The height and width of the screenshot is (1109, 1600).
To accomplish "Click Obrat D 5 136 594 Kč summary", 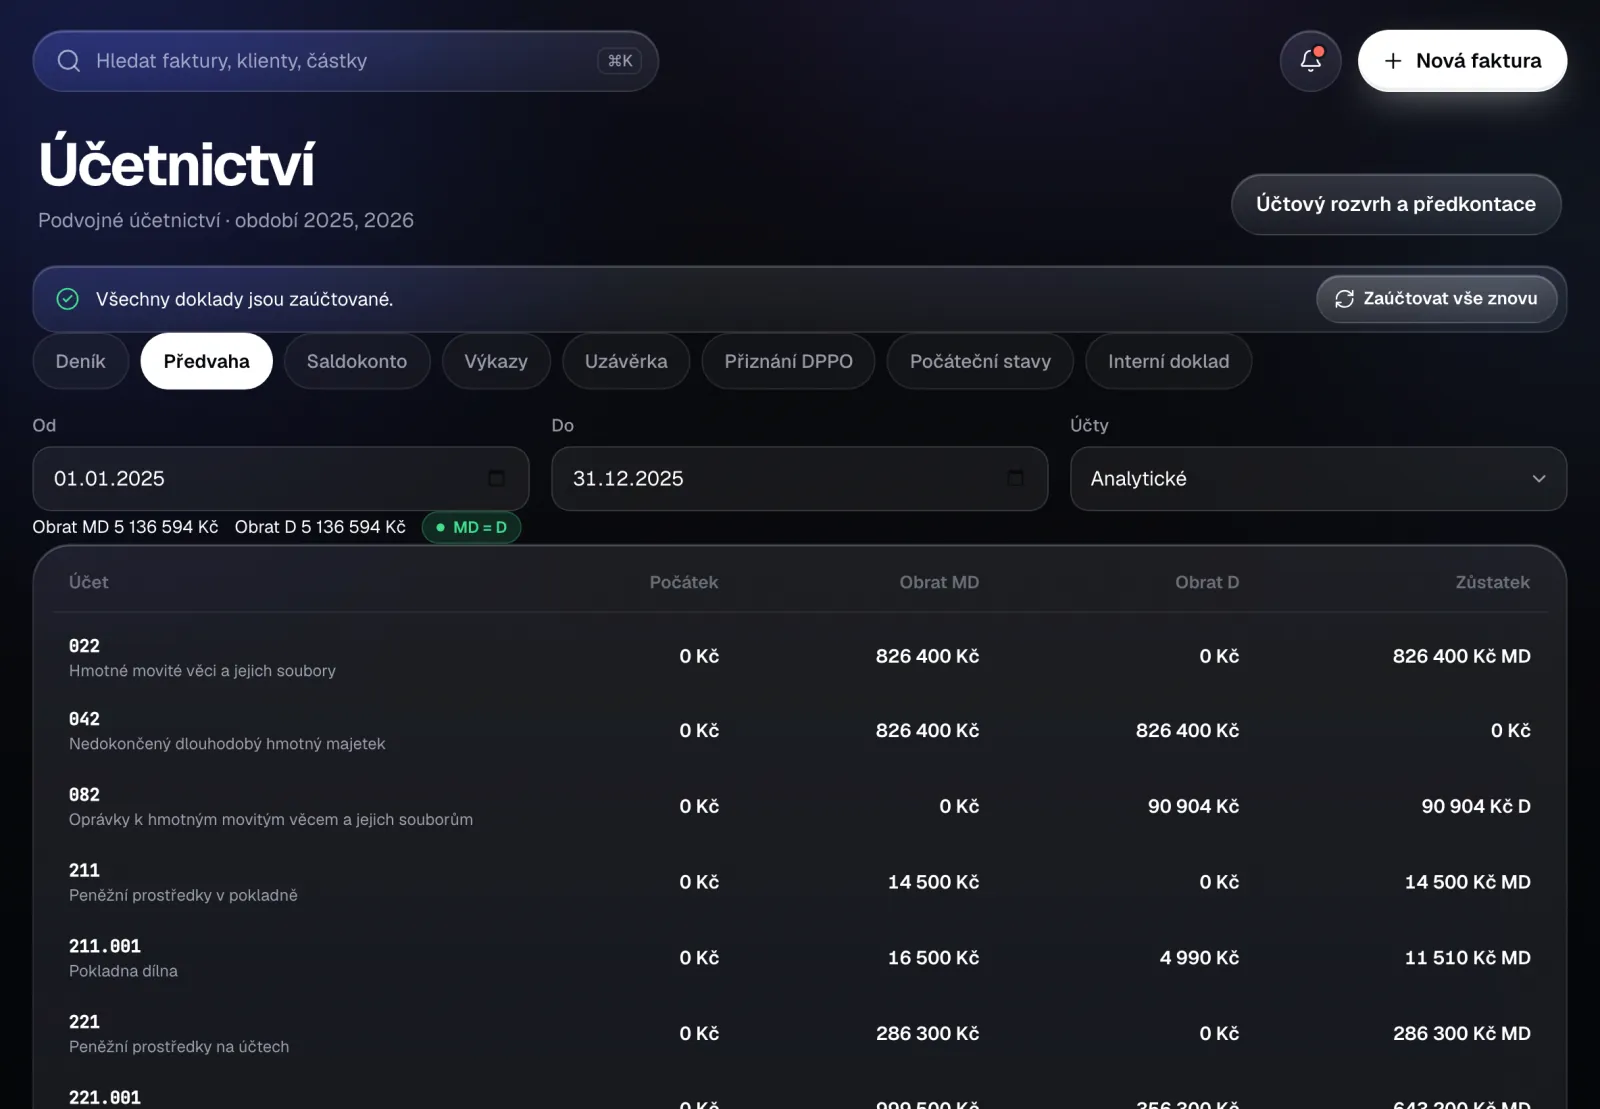I will coord(320,527).
